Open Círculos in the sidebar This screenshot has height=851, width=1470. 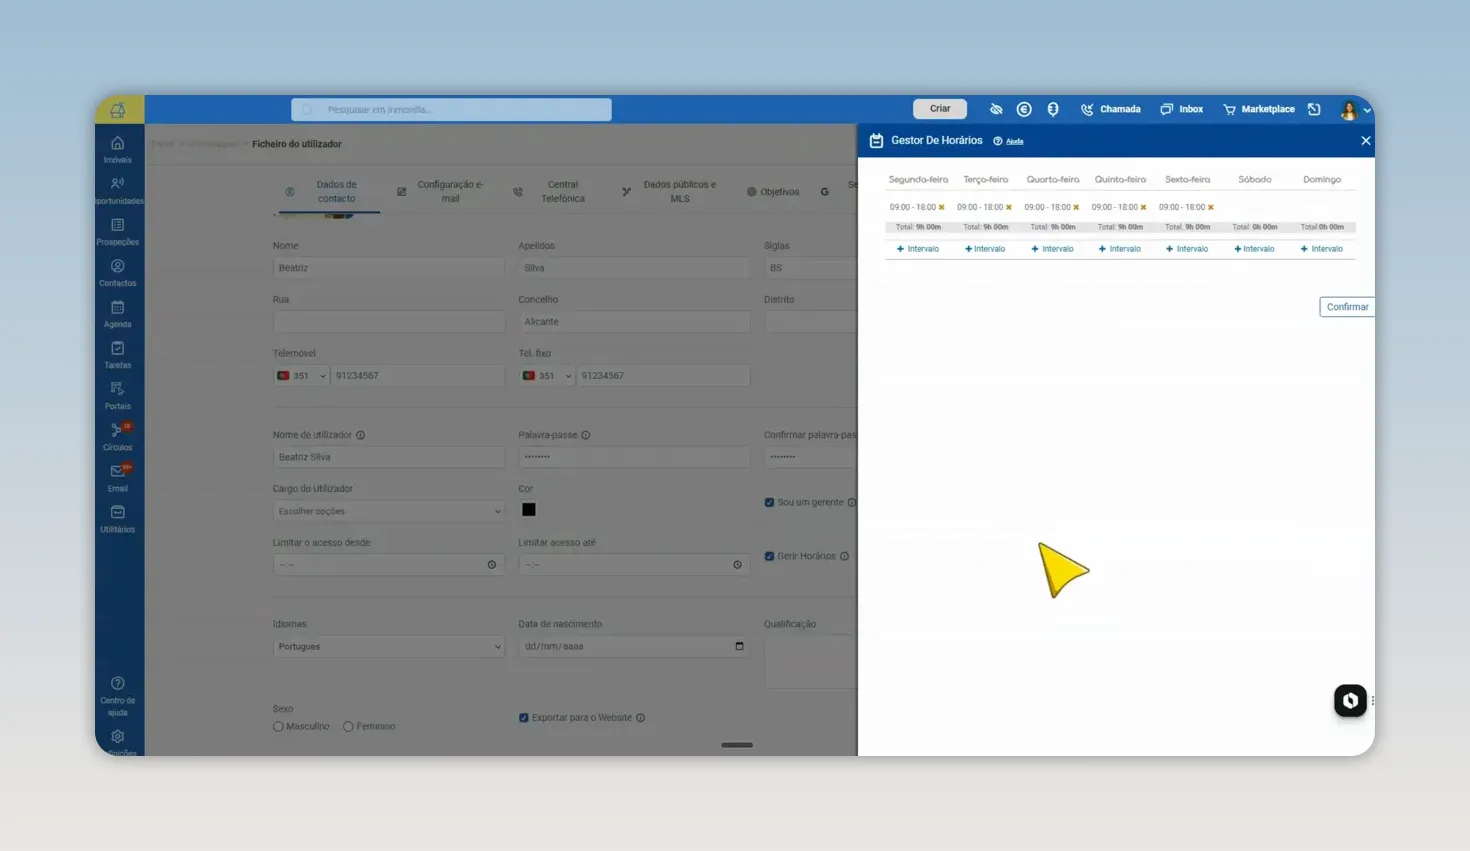(117, 436)
